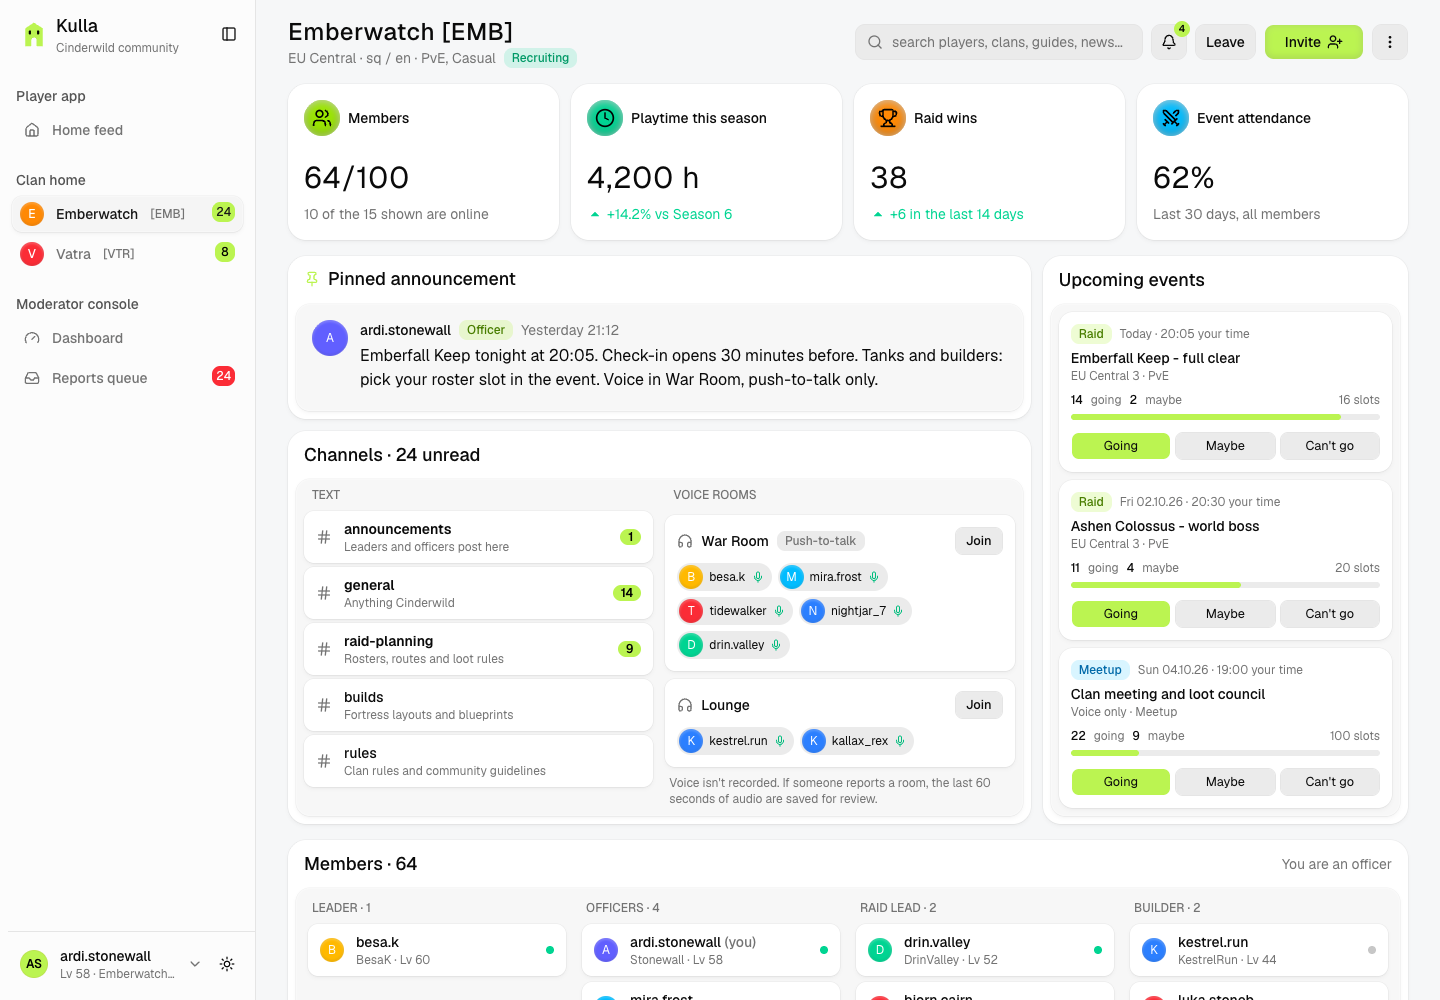Expand the ardi.stonewall account switcher chevron
Image resolution: width=1440 pixels, height=1000 pixels.
click(x=195, y=964)
